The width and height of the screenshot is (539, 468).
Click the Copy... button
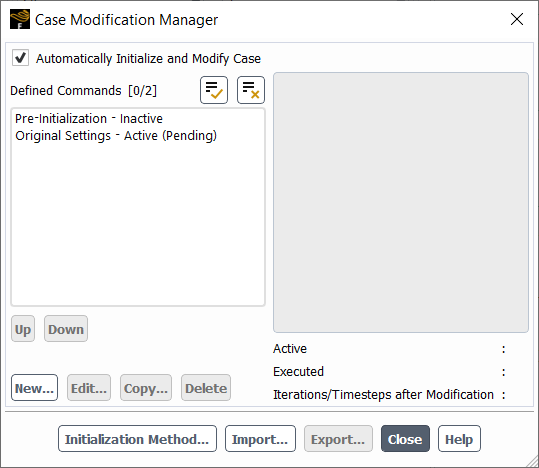click(x=146, y=388)
